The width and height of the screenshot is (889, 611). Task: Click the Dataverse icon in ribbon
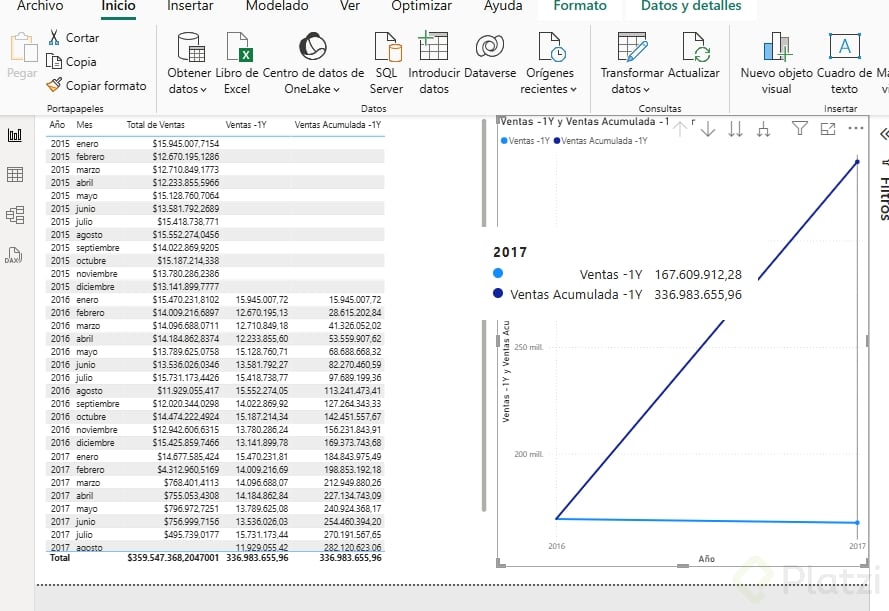[489, 48]
